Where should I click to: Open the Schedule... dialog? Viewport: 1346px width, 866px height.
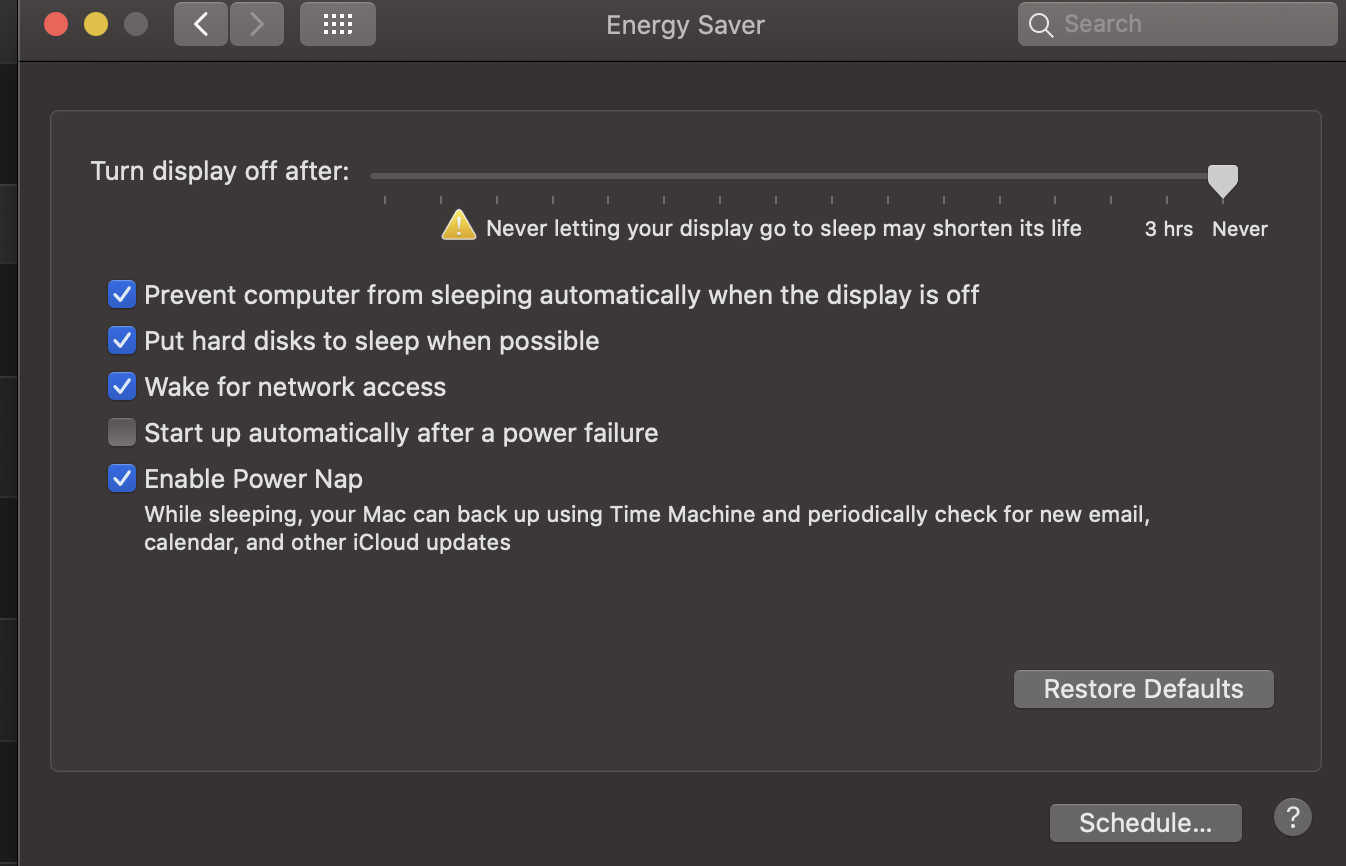1146,823
